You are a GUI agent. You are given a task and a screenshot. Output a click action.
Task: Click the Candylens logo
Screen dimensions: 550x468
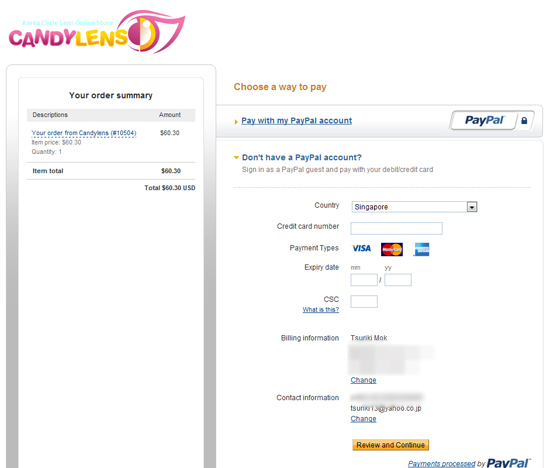[96, 32]
